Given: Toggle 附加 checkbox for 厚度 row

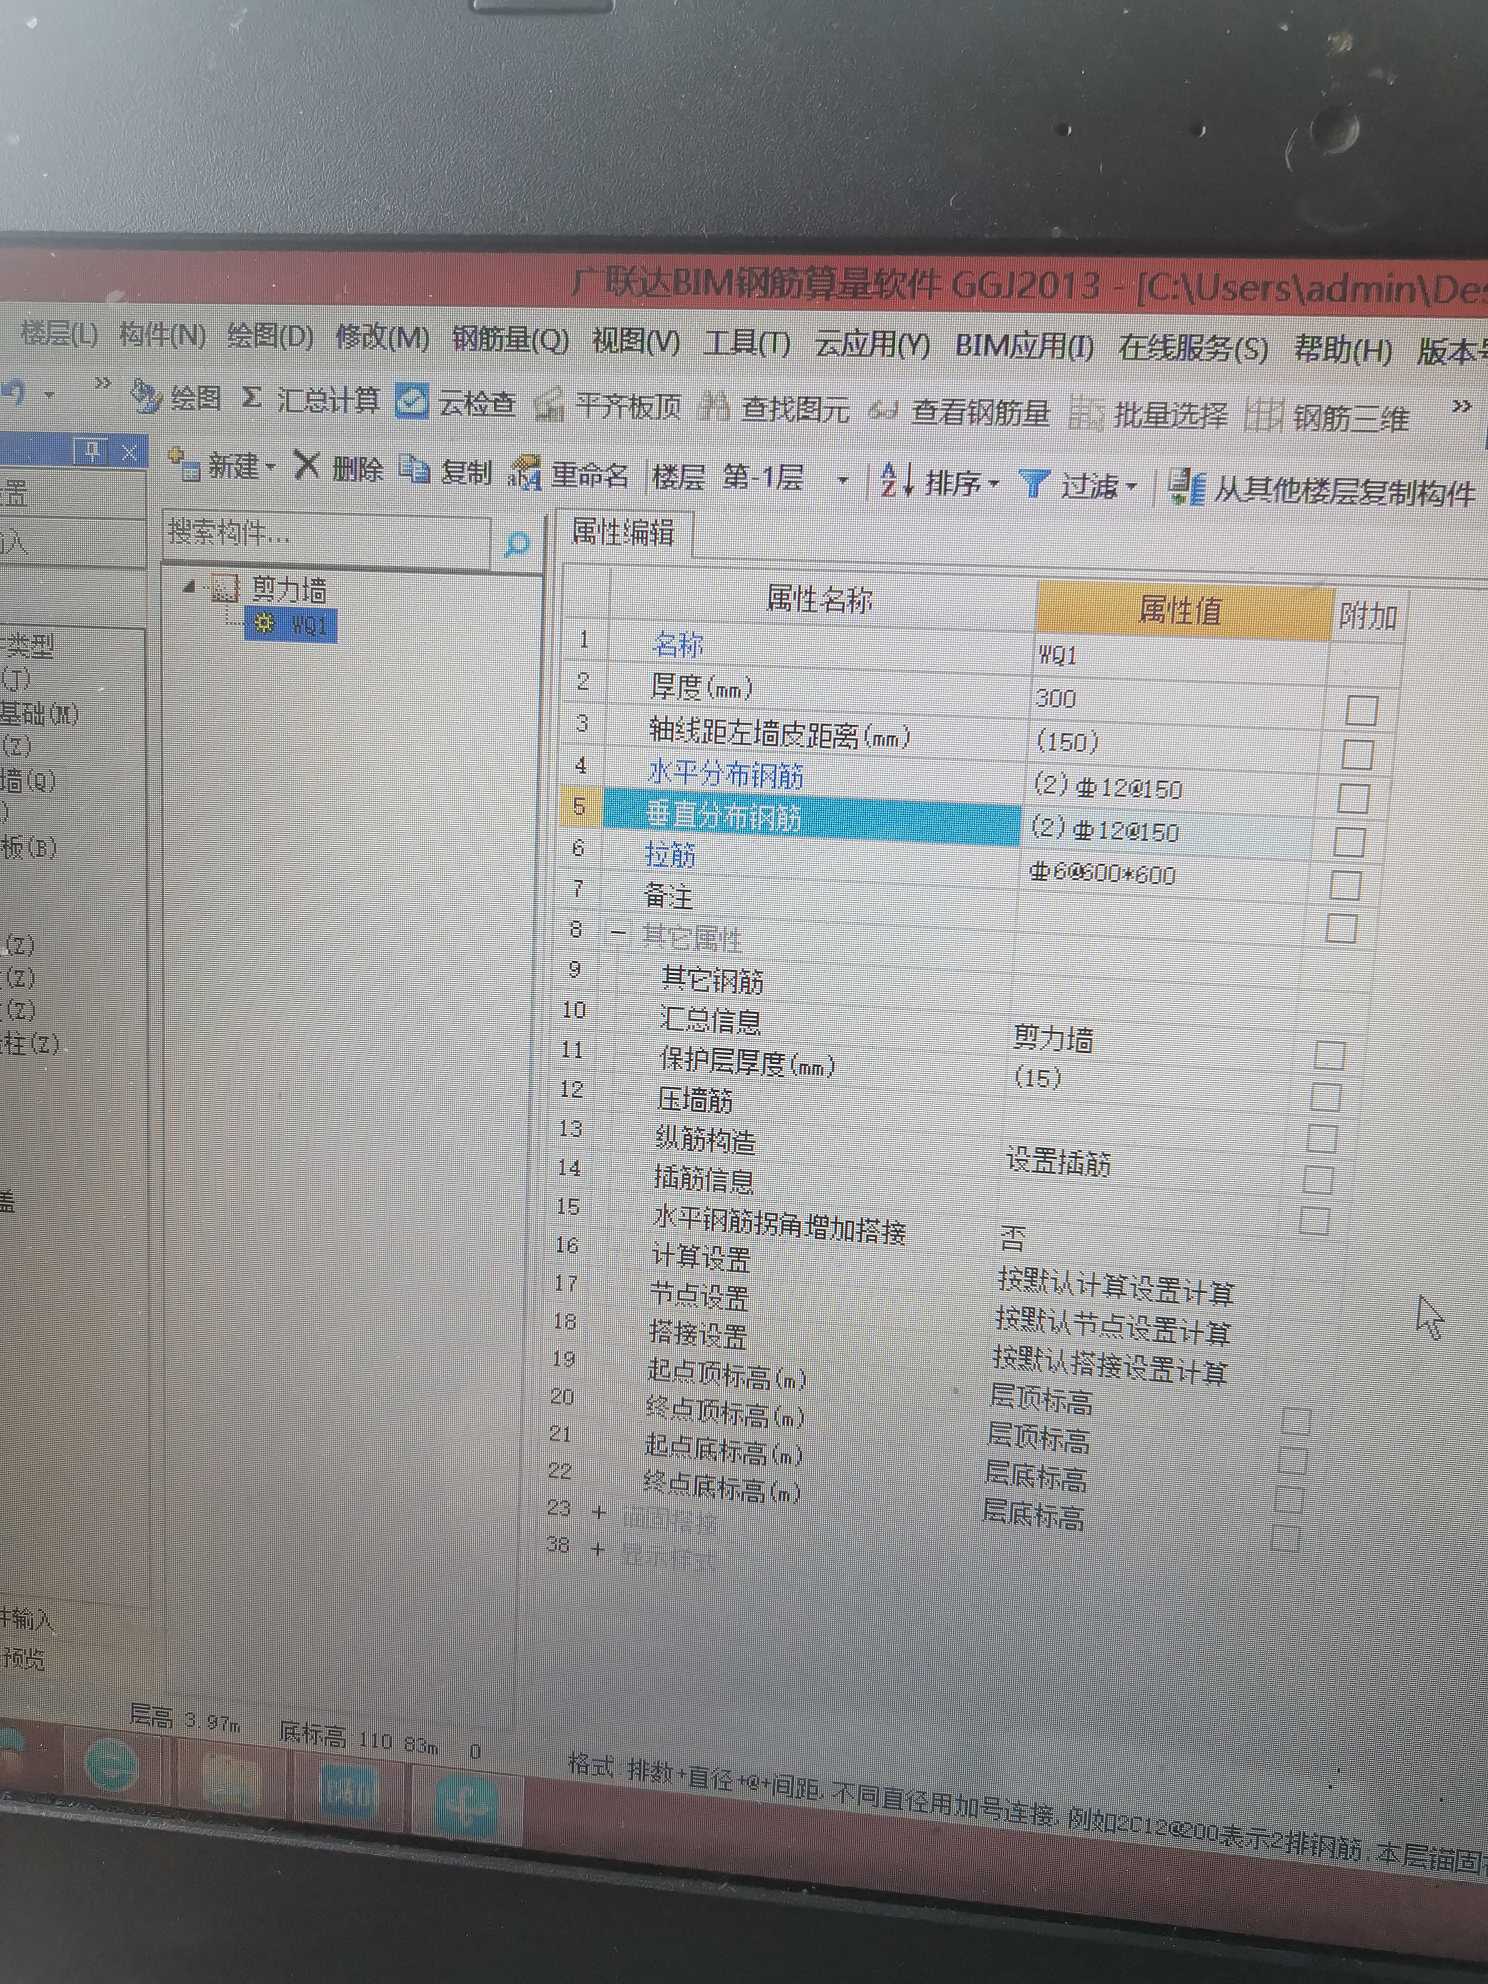Looking at the screenshot, I should pos(1361,709).
